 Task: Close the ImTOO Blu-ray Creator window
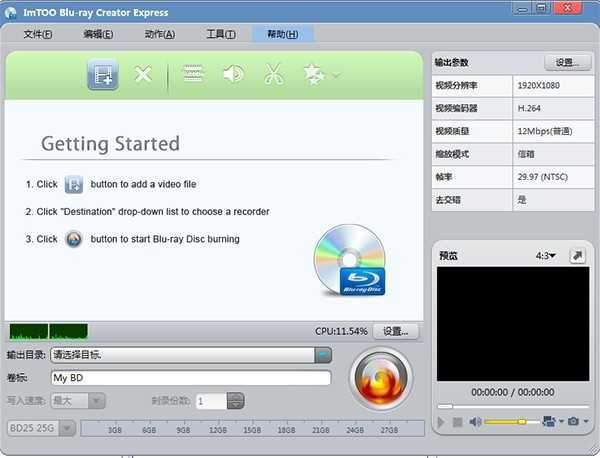[568, 8]
